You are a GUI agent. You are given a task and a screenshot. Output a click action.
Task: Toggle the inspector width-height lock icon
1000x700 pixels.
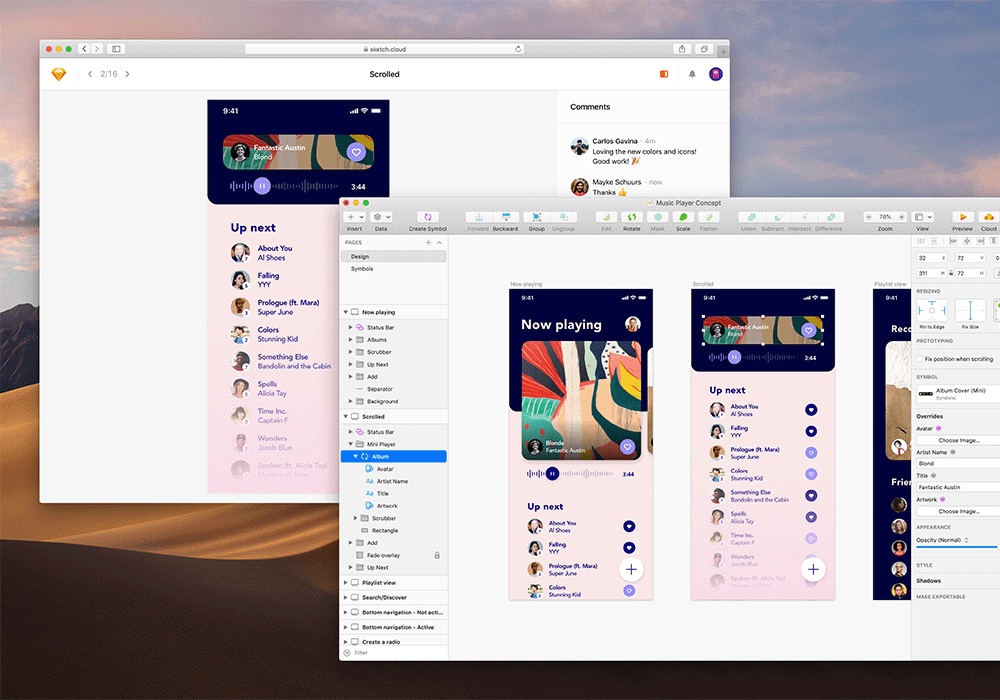[951, 273]
